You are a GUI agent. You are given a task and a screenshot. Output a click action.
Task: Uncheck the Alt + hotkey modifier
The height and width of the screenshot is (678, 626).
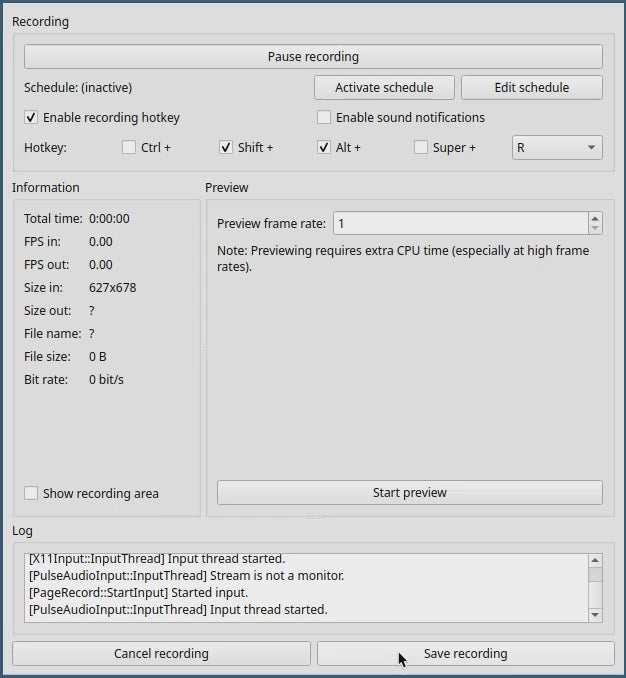[x=324, y=148]
